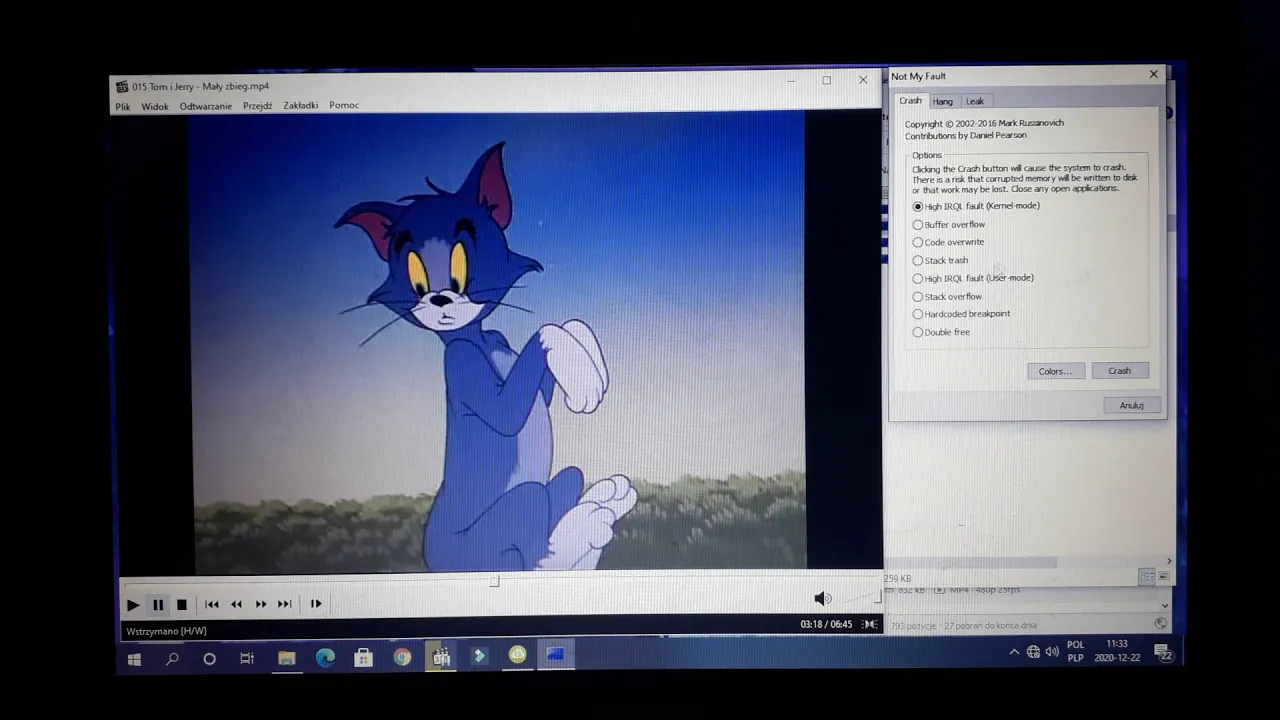
Task: Expand dropdown chevron in background window
Action: 1165,605
